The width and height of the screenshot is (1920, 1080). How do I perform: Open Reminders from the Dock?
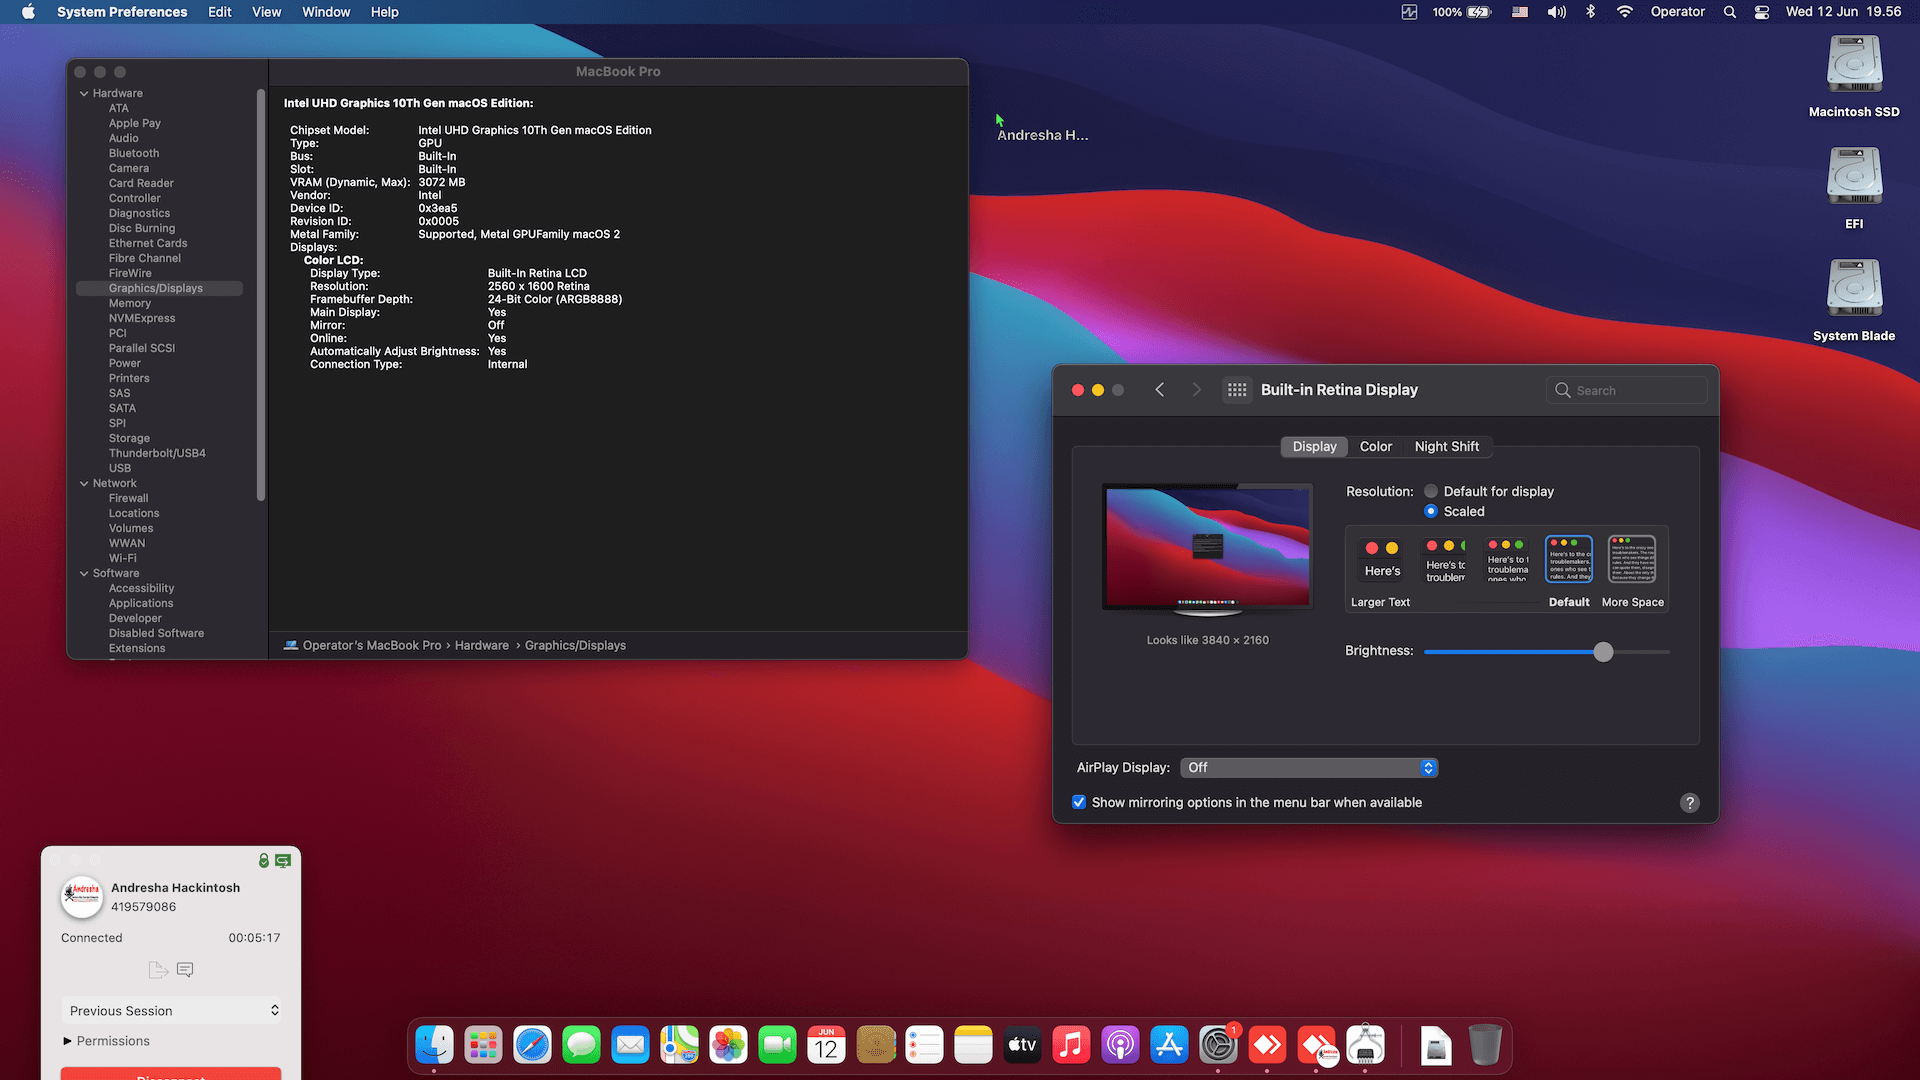click(x=924, y=1046)
